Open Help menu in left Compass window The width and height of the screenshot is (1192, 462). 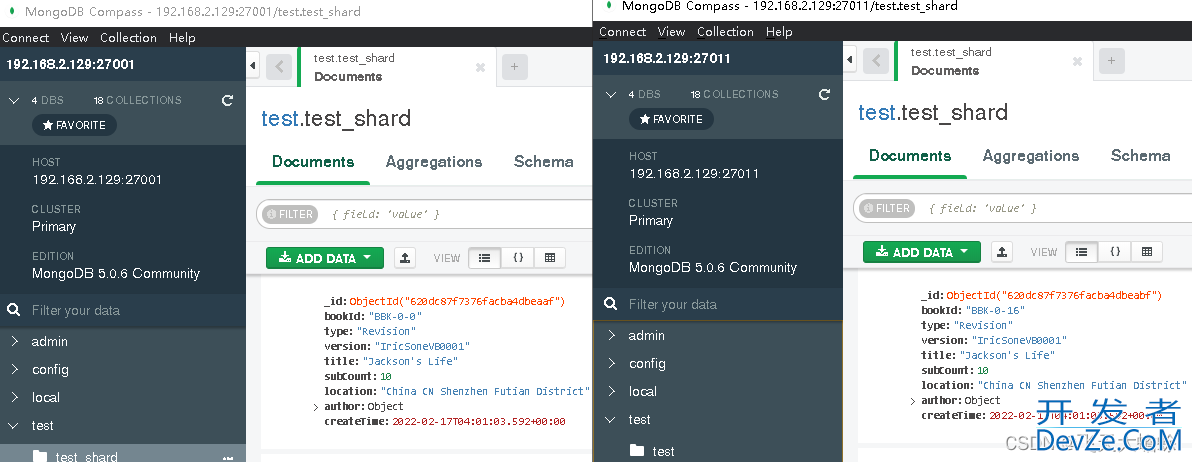click(182, 38)
